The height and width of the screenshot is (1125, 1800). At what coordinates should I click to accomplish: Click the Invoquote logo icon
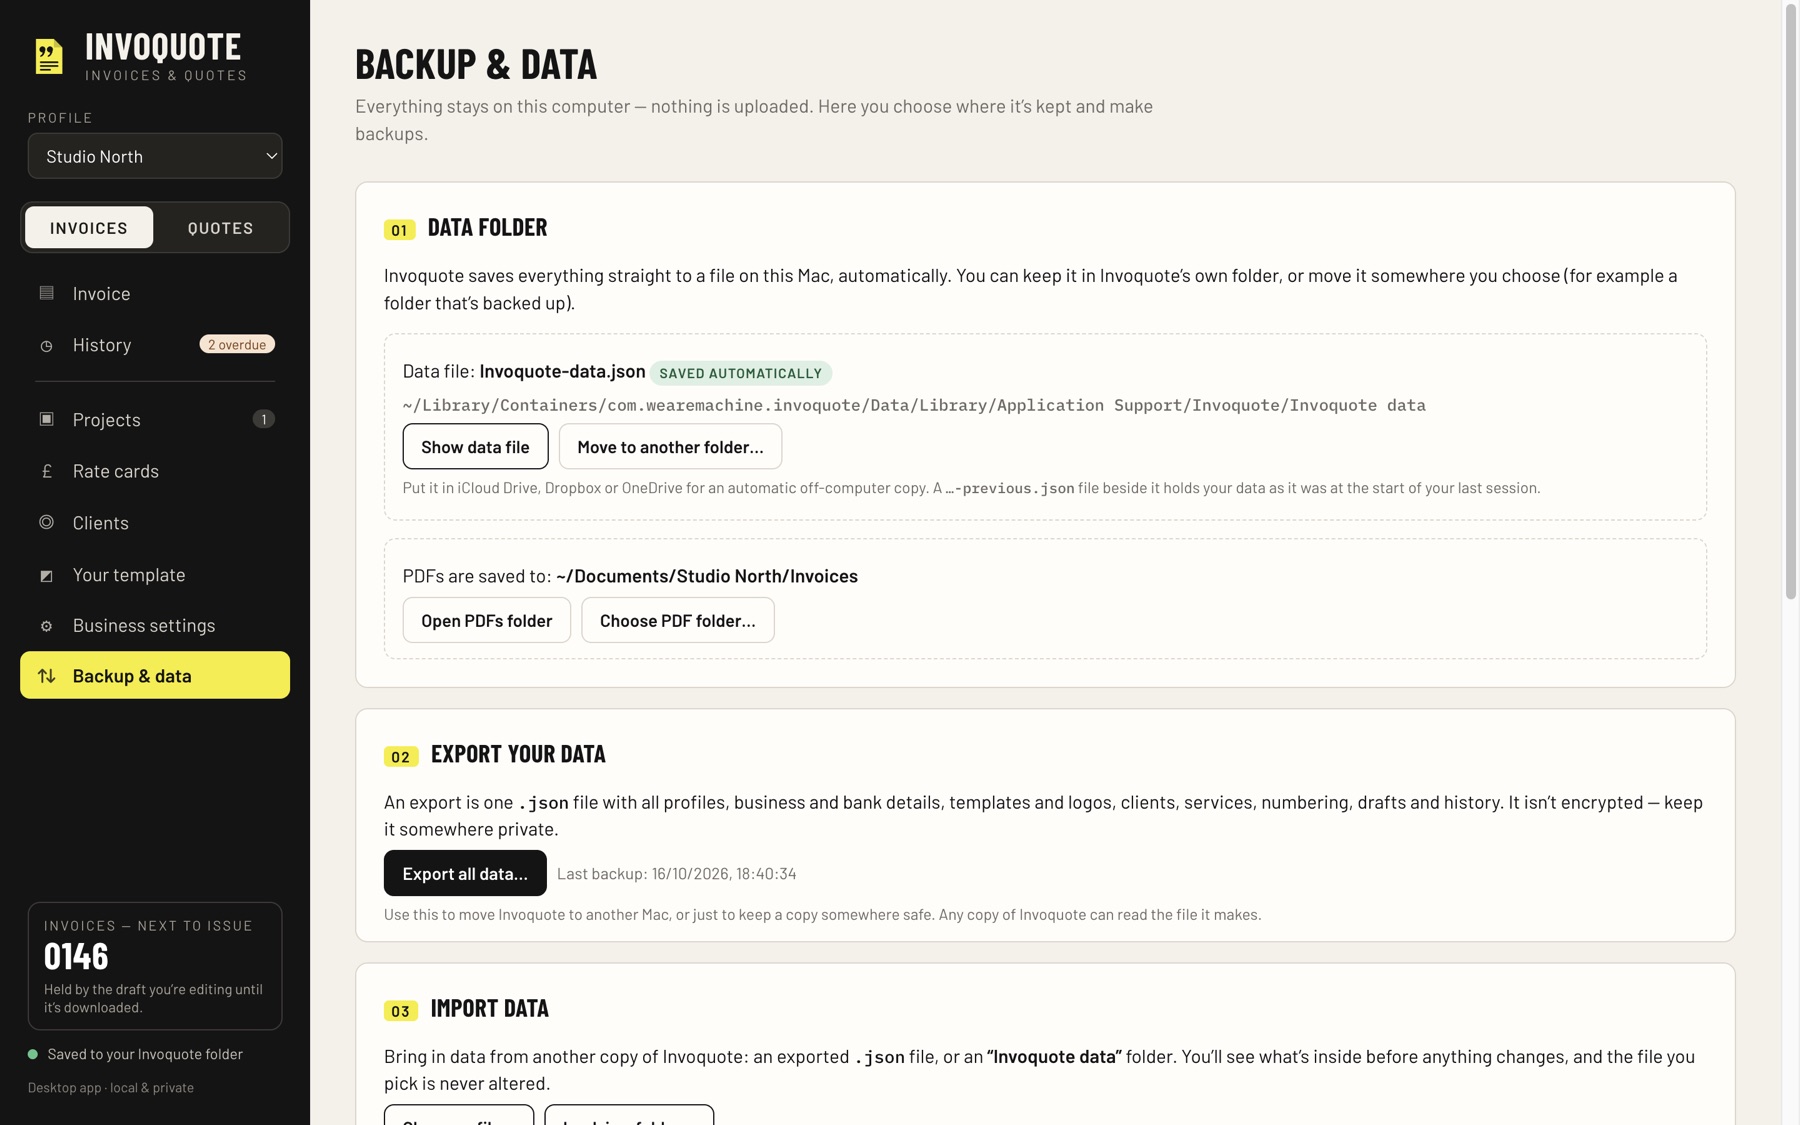(48, 57)
